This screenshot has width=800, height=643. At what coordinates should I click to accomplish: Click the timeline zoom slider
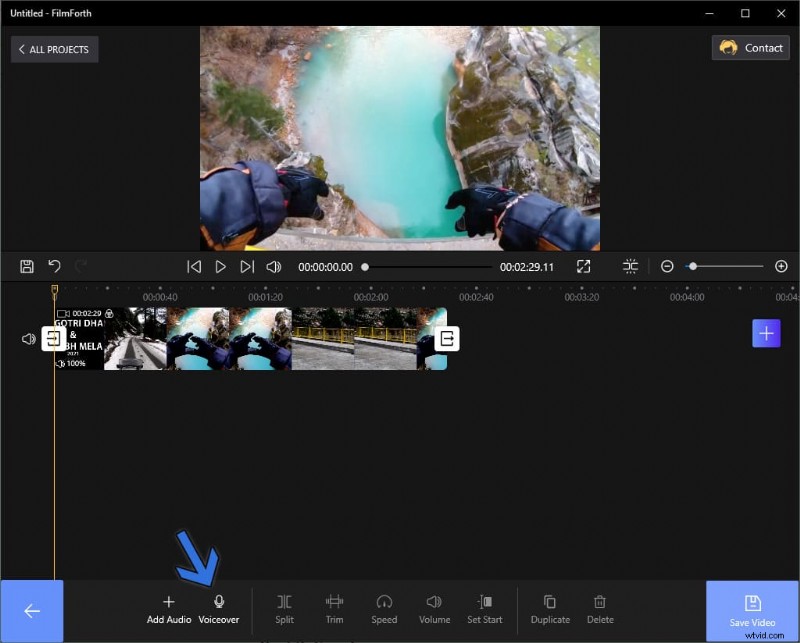(x=694, y=266)
